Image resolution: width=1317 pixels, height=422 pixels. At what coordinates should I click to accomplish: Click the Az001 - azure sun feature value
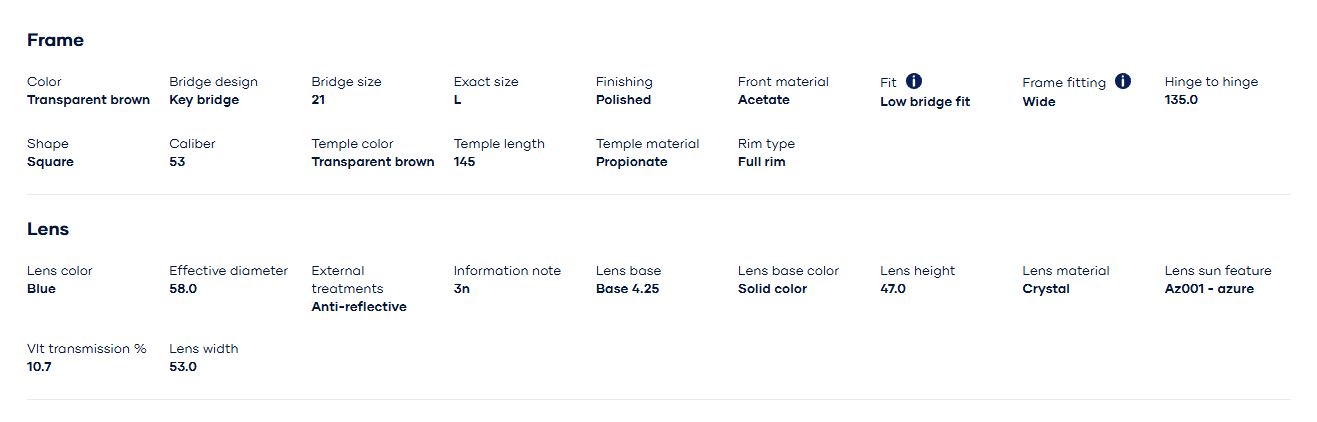click(x=1209, y=289)
